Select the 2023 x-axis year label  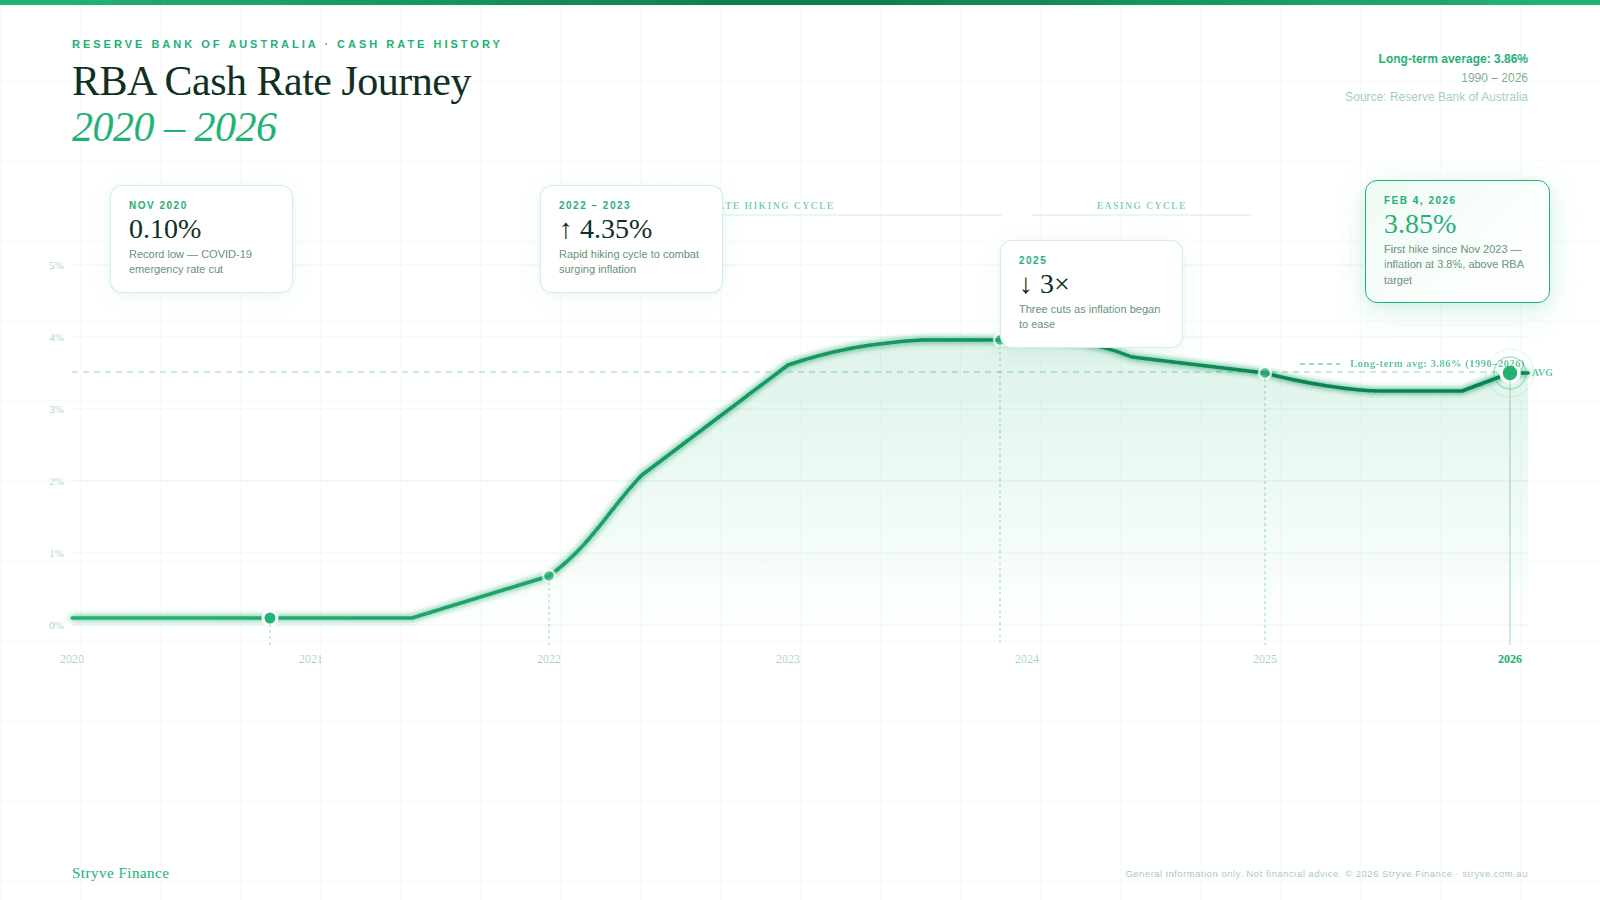click(788, 659)
